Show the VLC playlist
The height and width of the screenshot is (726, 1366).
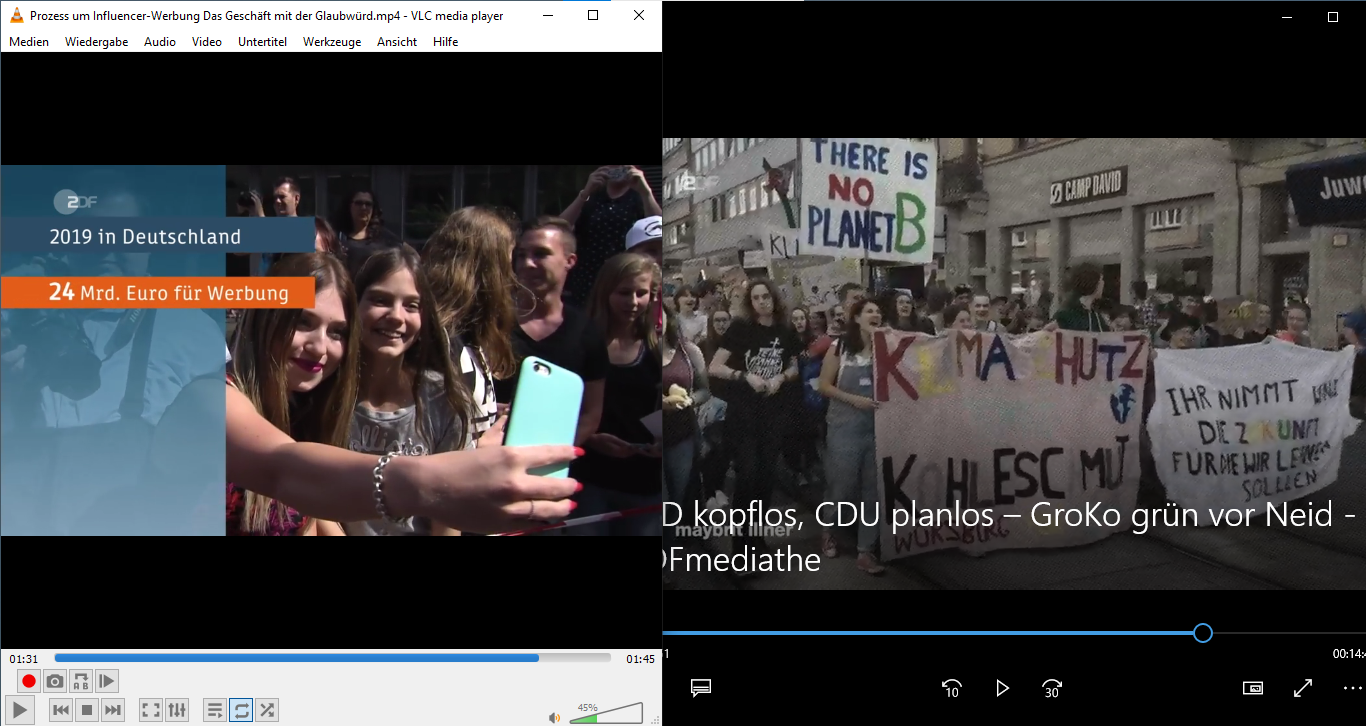coord(215,710)
